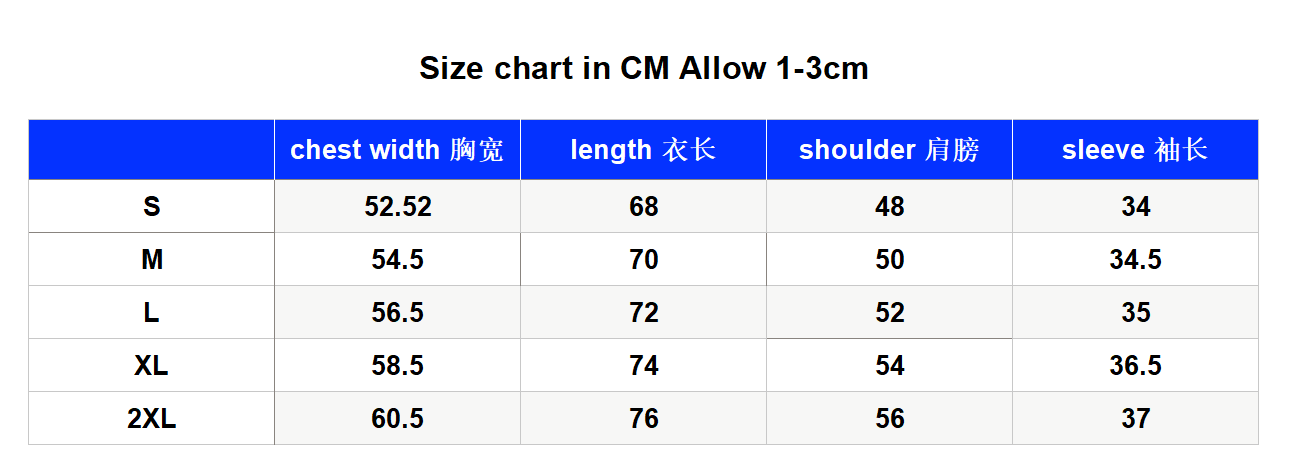Screen dimensions: 1295x471
Task: Select the 'shoulder 肩膀' column header
Action: point(889,150)
